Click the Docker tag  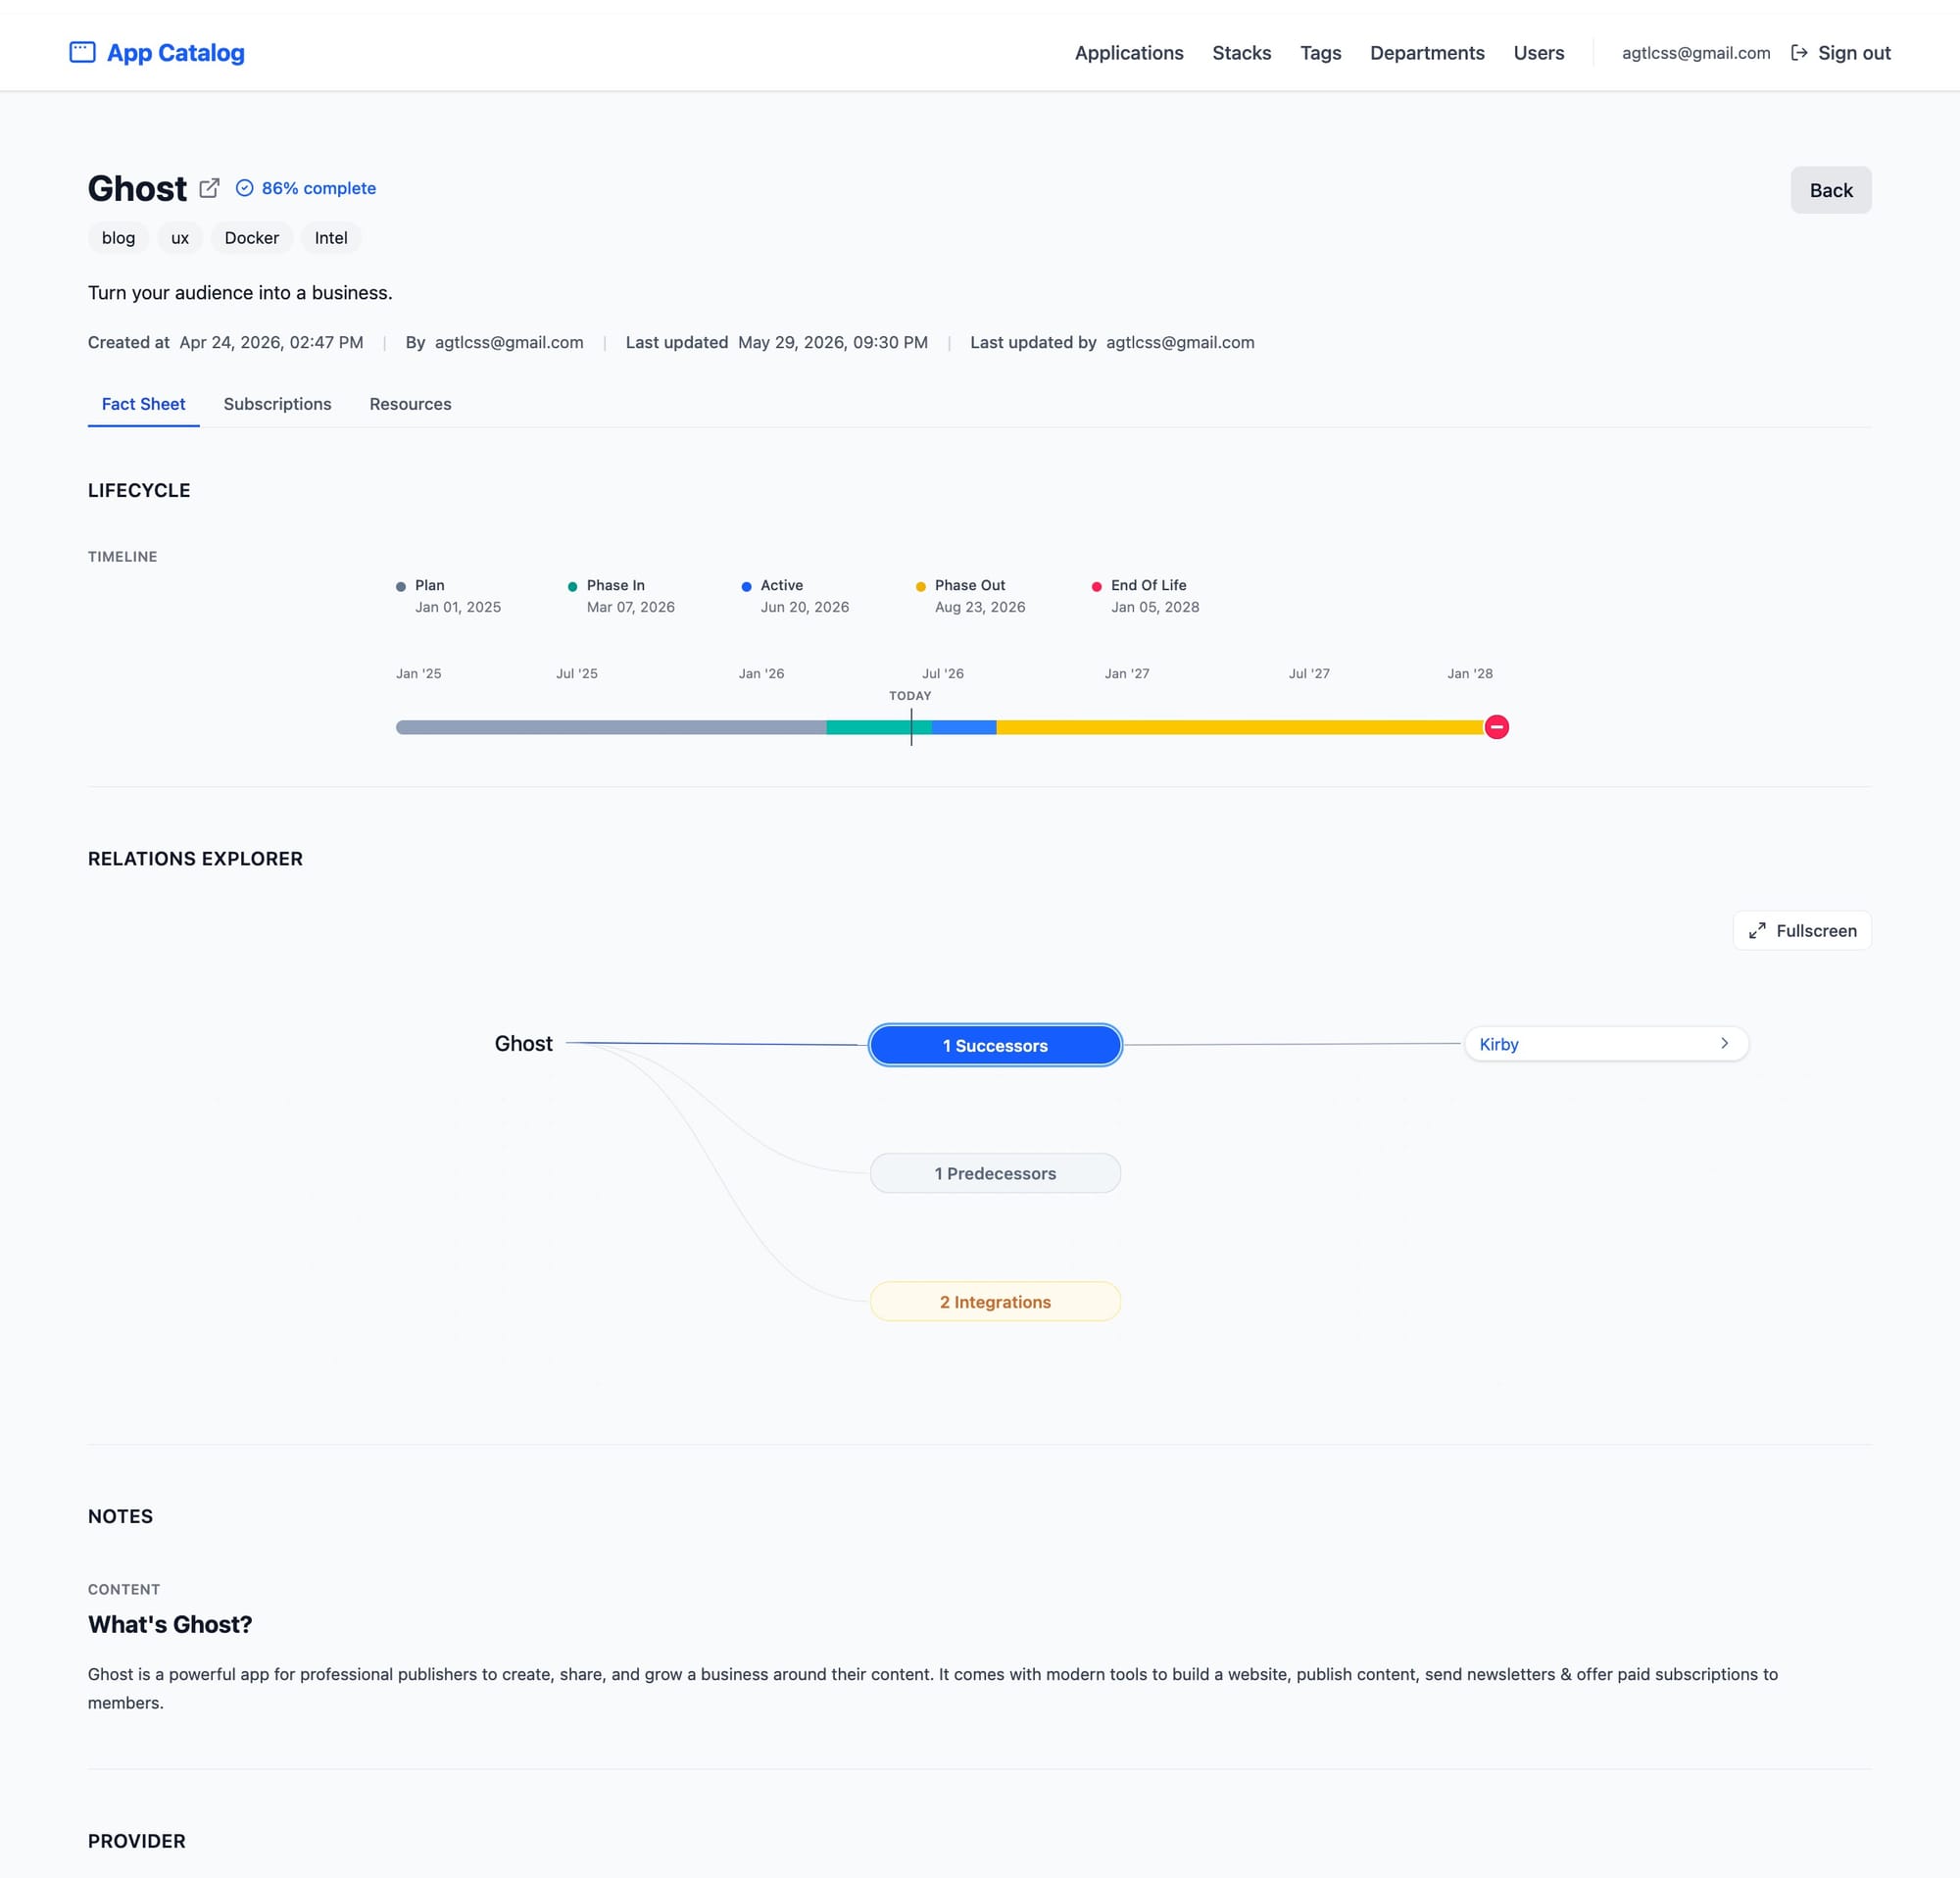252,238
